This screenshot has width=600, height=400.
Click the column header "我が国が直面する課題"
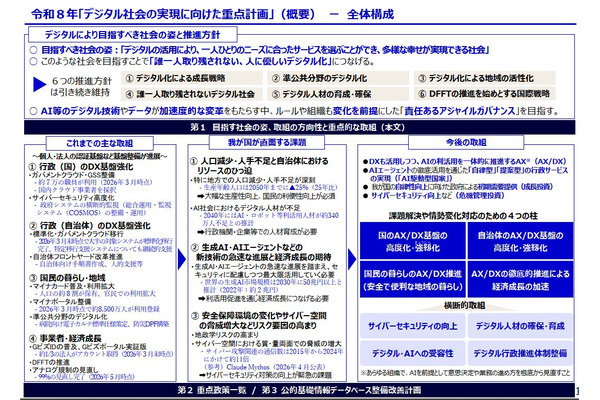tap(267, 142)
